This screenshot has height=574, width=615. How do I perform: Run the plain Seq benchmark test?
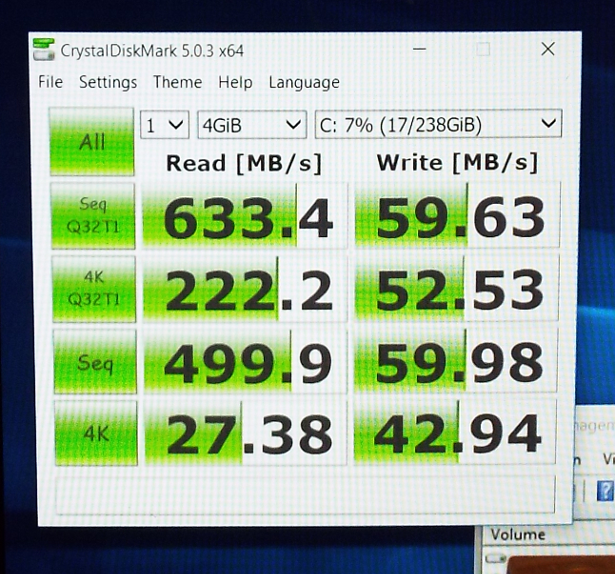point(91,361)
